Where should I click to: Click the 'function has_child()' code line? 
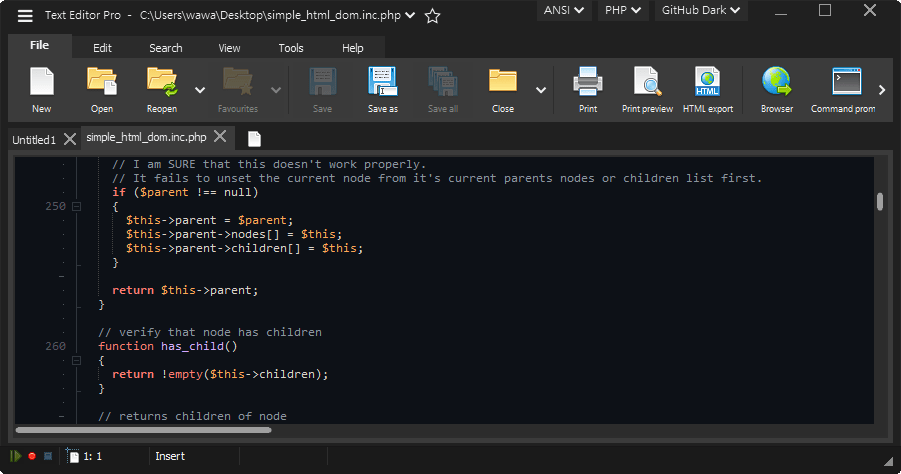(x=168, y=346)
